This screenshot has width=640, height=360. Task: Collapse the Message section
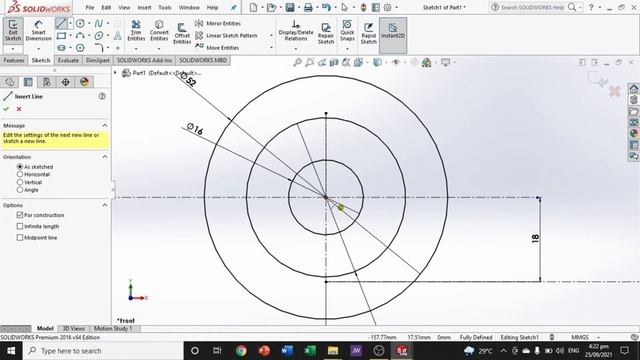coord(105,125)
